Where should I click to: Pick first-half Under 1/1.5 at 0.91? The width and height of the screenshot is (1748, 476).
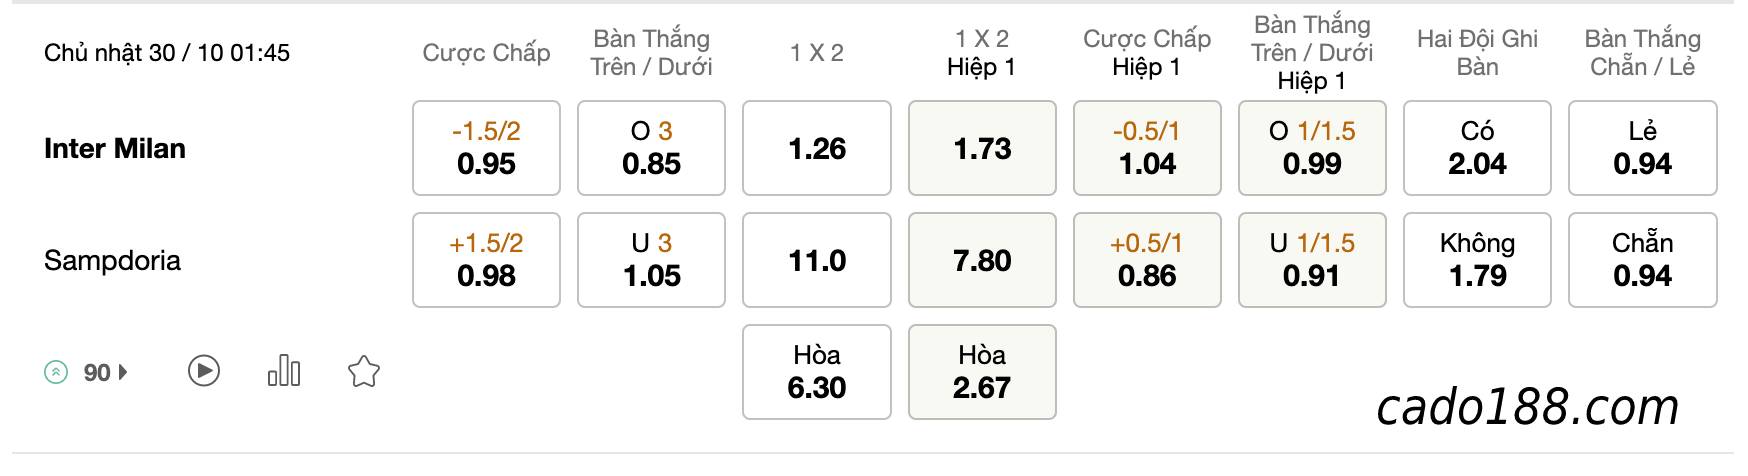[1312, 260]
